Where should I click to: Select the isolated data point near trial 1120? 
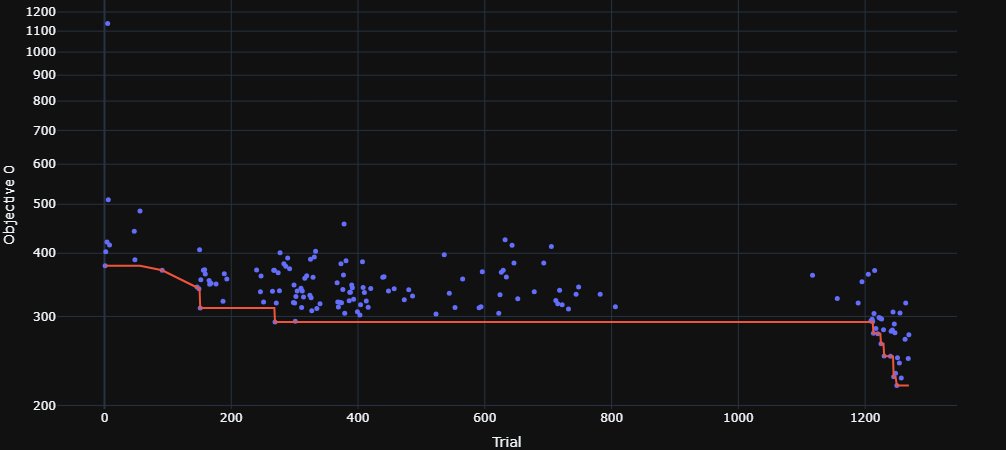[812, 275]
